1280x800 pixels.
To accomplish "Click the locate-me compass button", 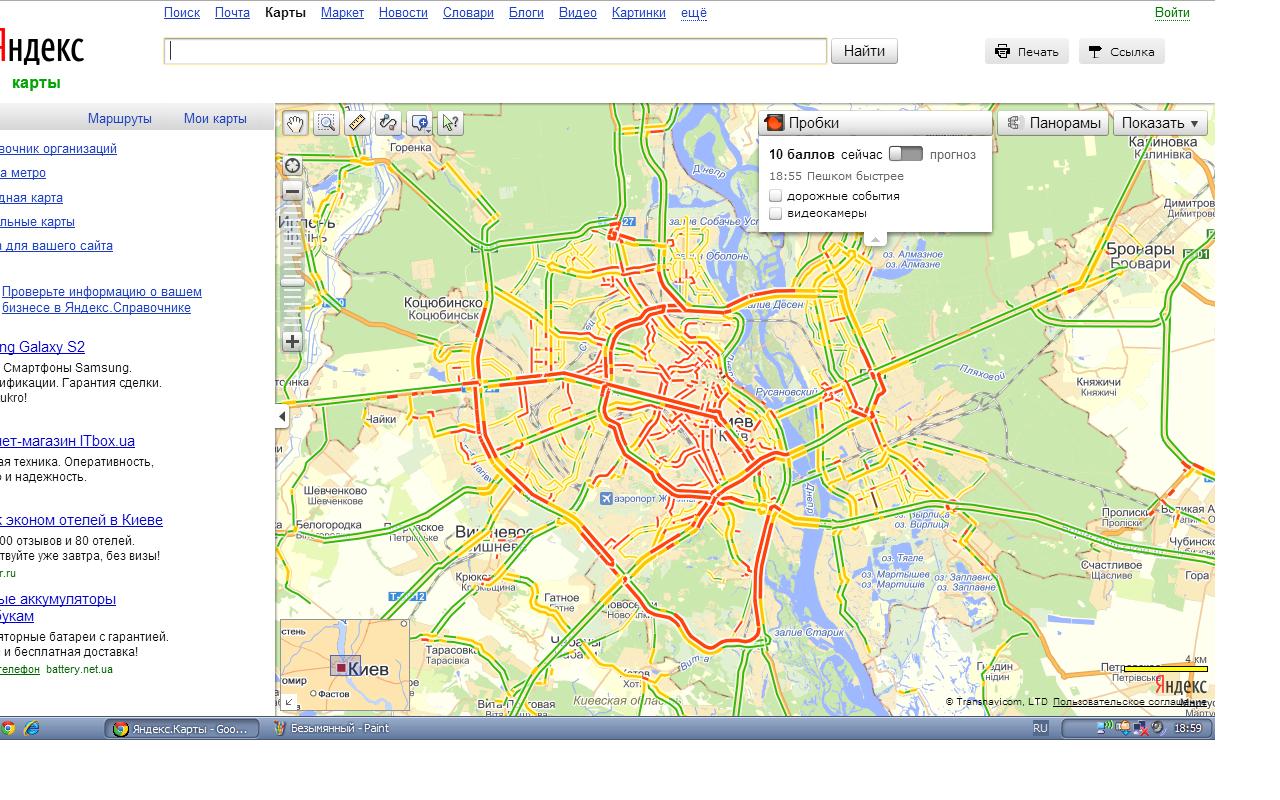I will (292, 166).
